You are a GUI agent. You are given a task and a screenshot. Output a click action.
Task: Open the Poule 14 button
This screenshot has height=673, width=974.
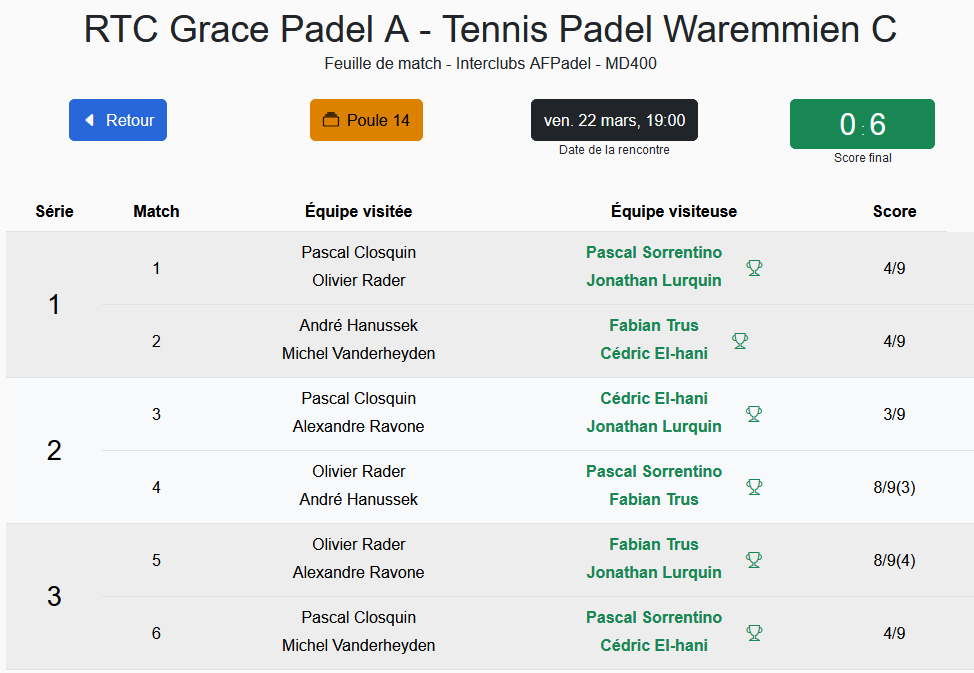pos(366,120)
